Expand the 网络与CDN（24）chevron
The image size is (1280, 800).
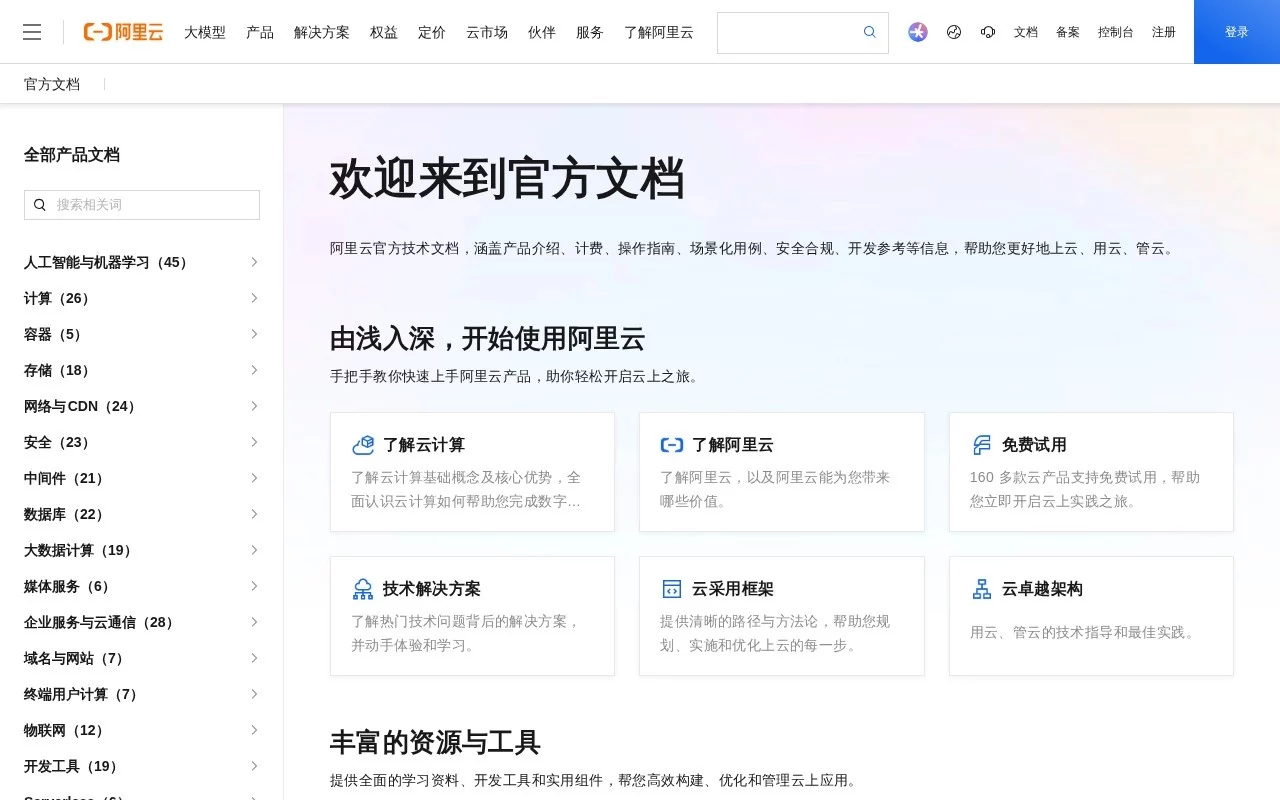pyautogui.click(x=254, y=406)
